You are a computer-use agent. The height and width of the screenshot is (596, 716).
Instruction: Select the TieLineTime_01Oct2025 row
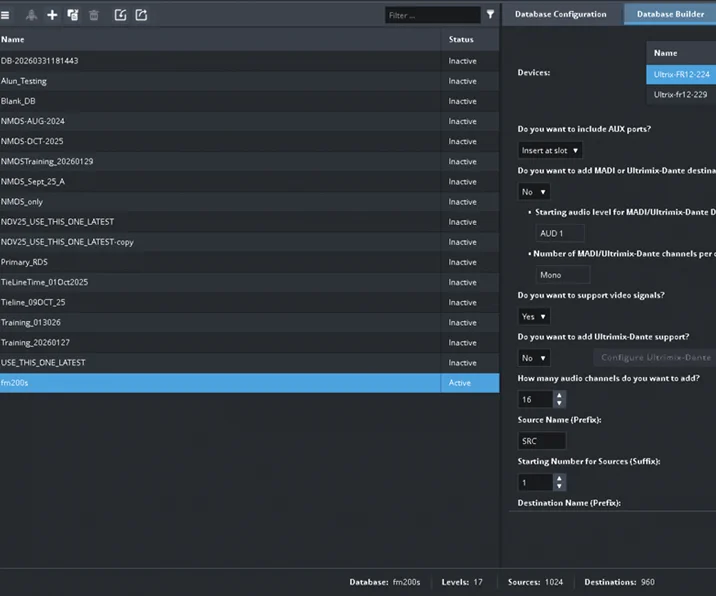pos(249,282)
